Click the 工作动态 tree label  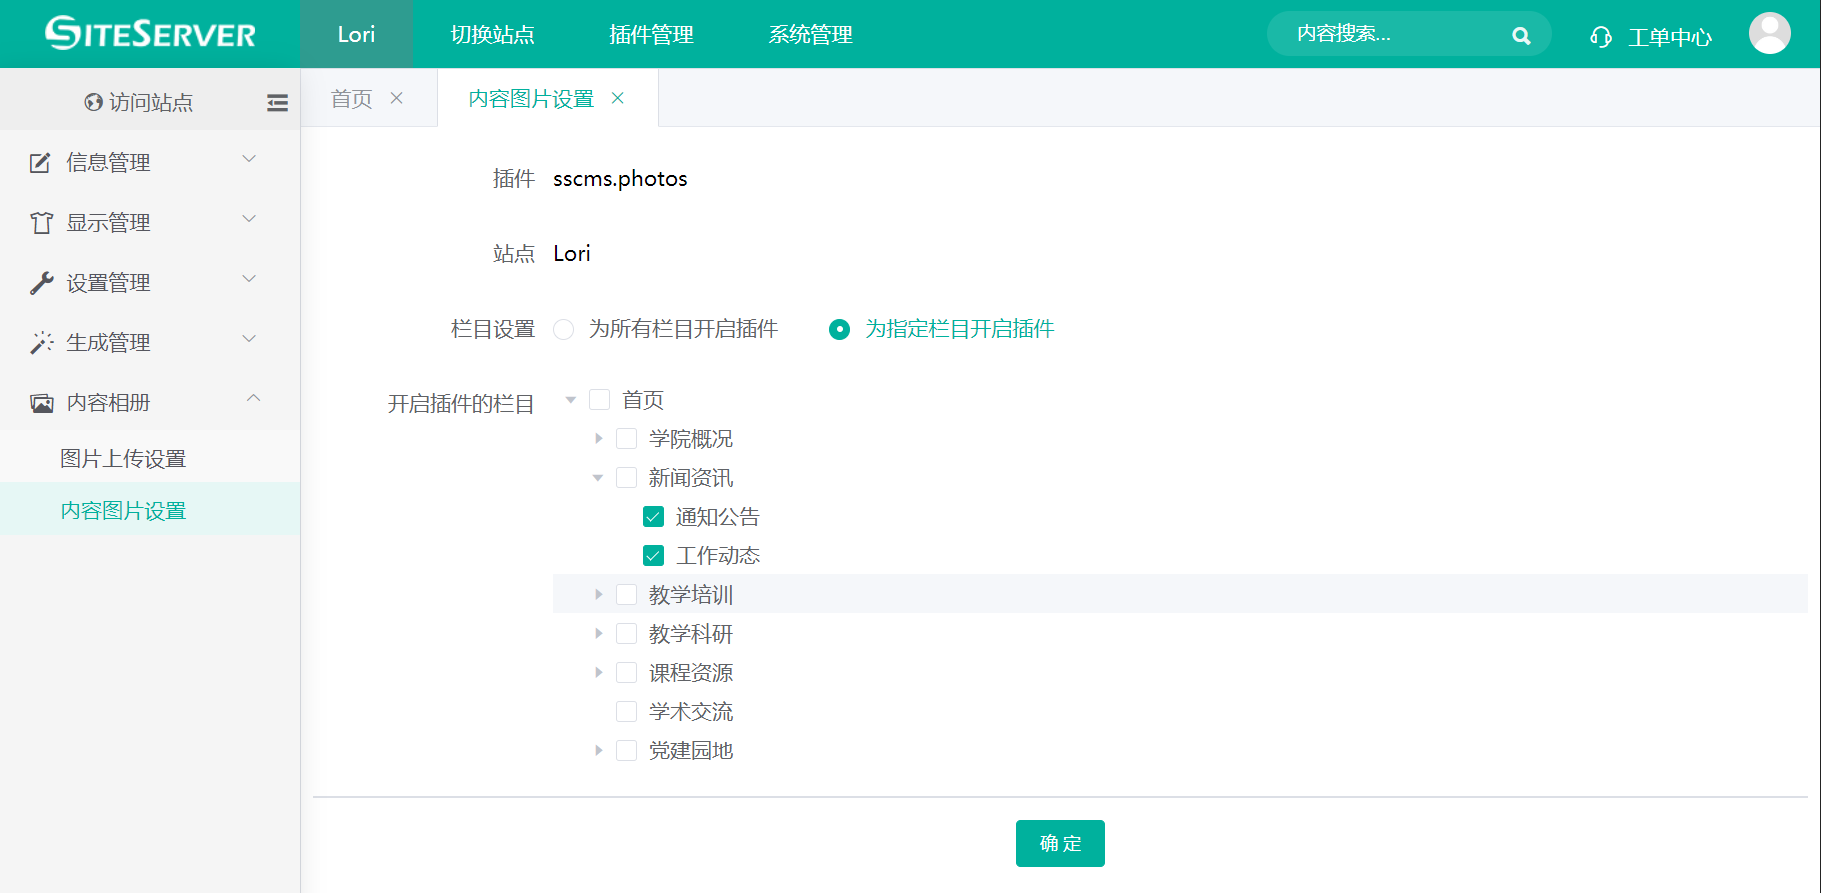click(718, 555)
